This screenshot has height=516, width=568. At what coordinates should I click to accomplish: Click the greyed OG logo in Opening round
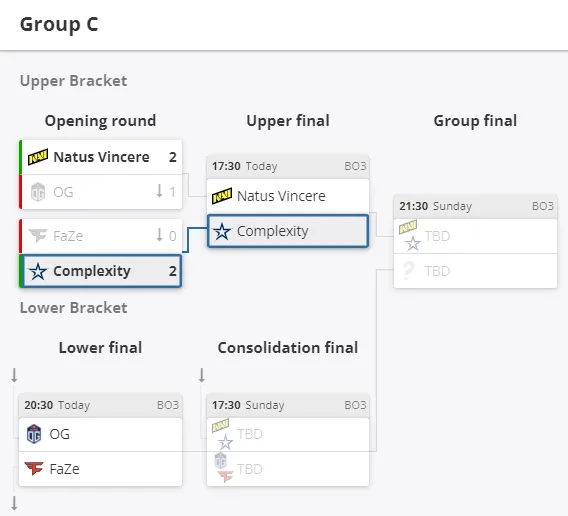point(38,192)
